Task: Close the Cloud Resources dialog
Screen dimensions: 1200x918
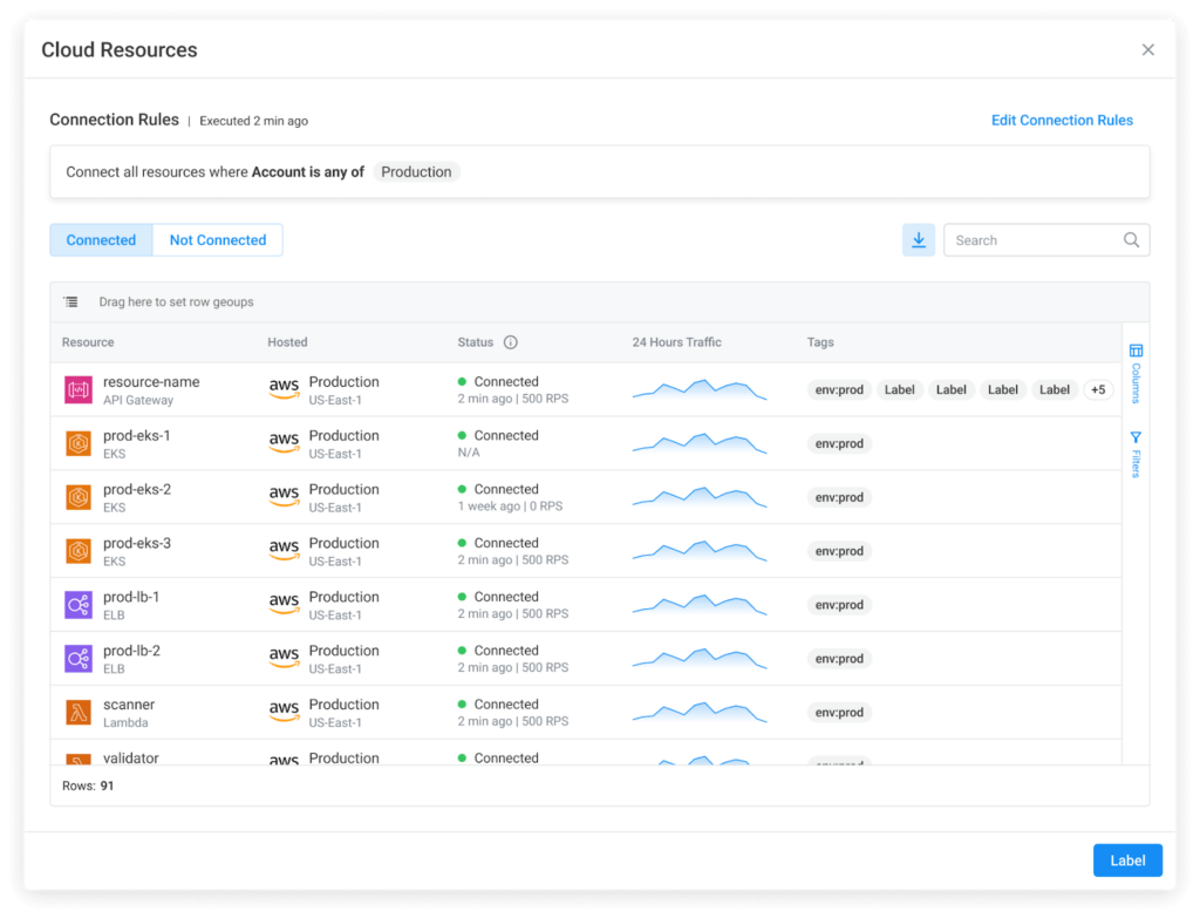Action: coord(1147,50)
